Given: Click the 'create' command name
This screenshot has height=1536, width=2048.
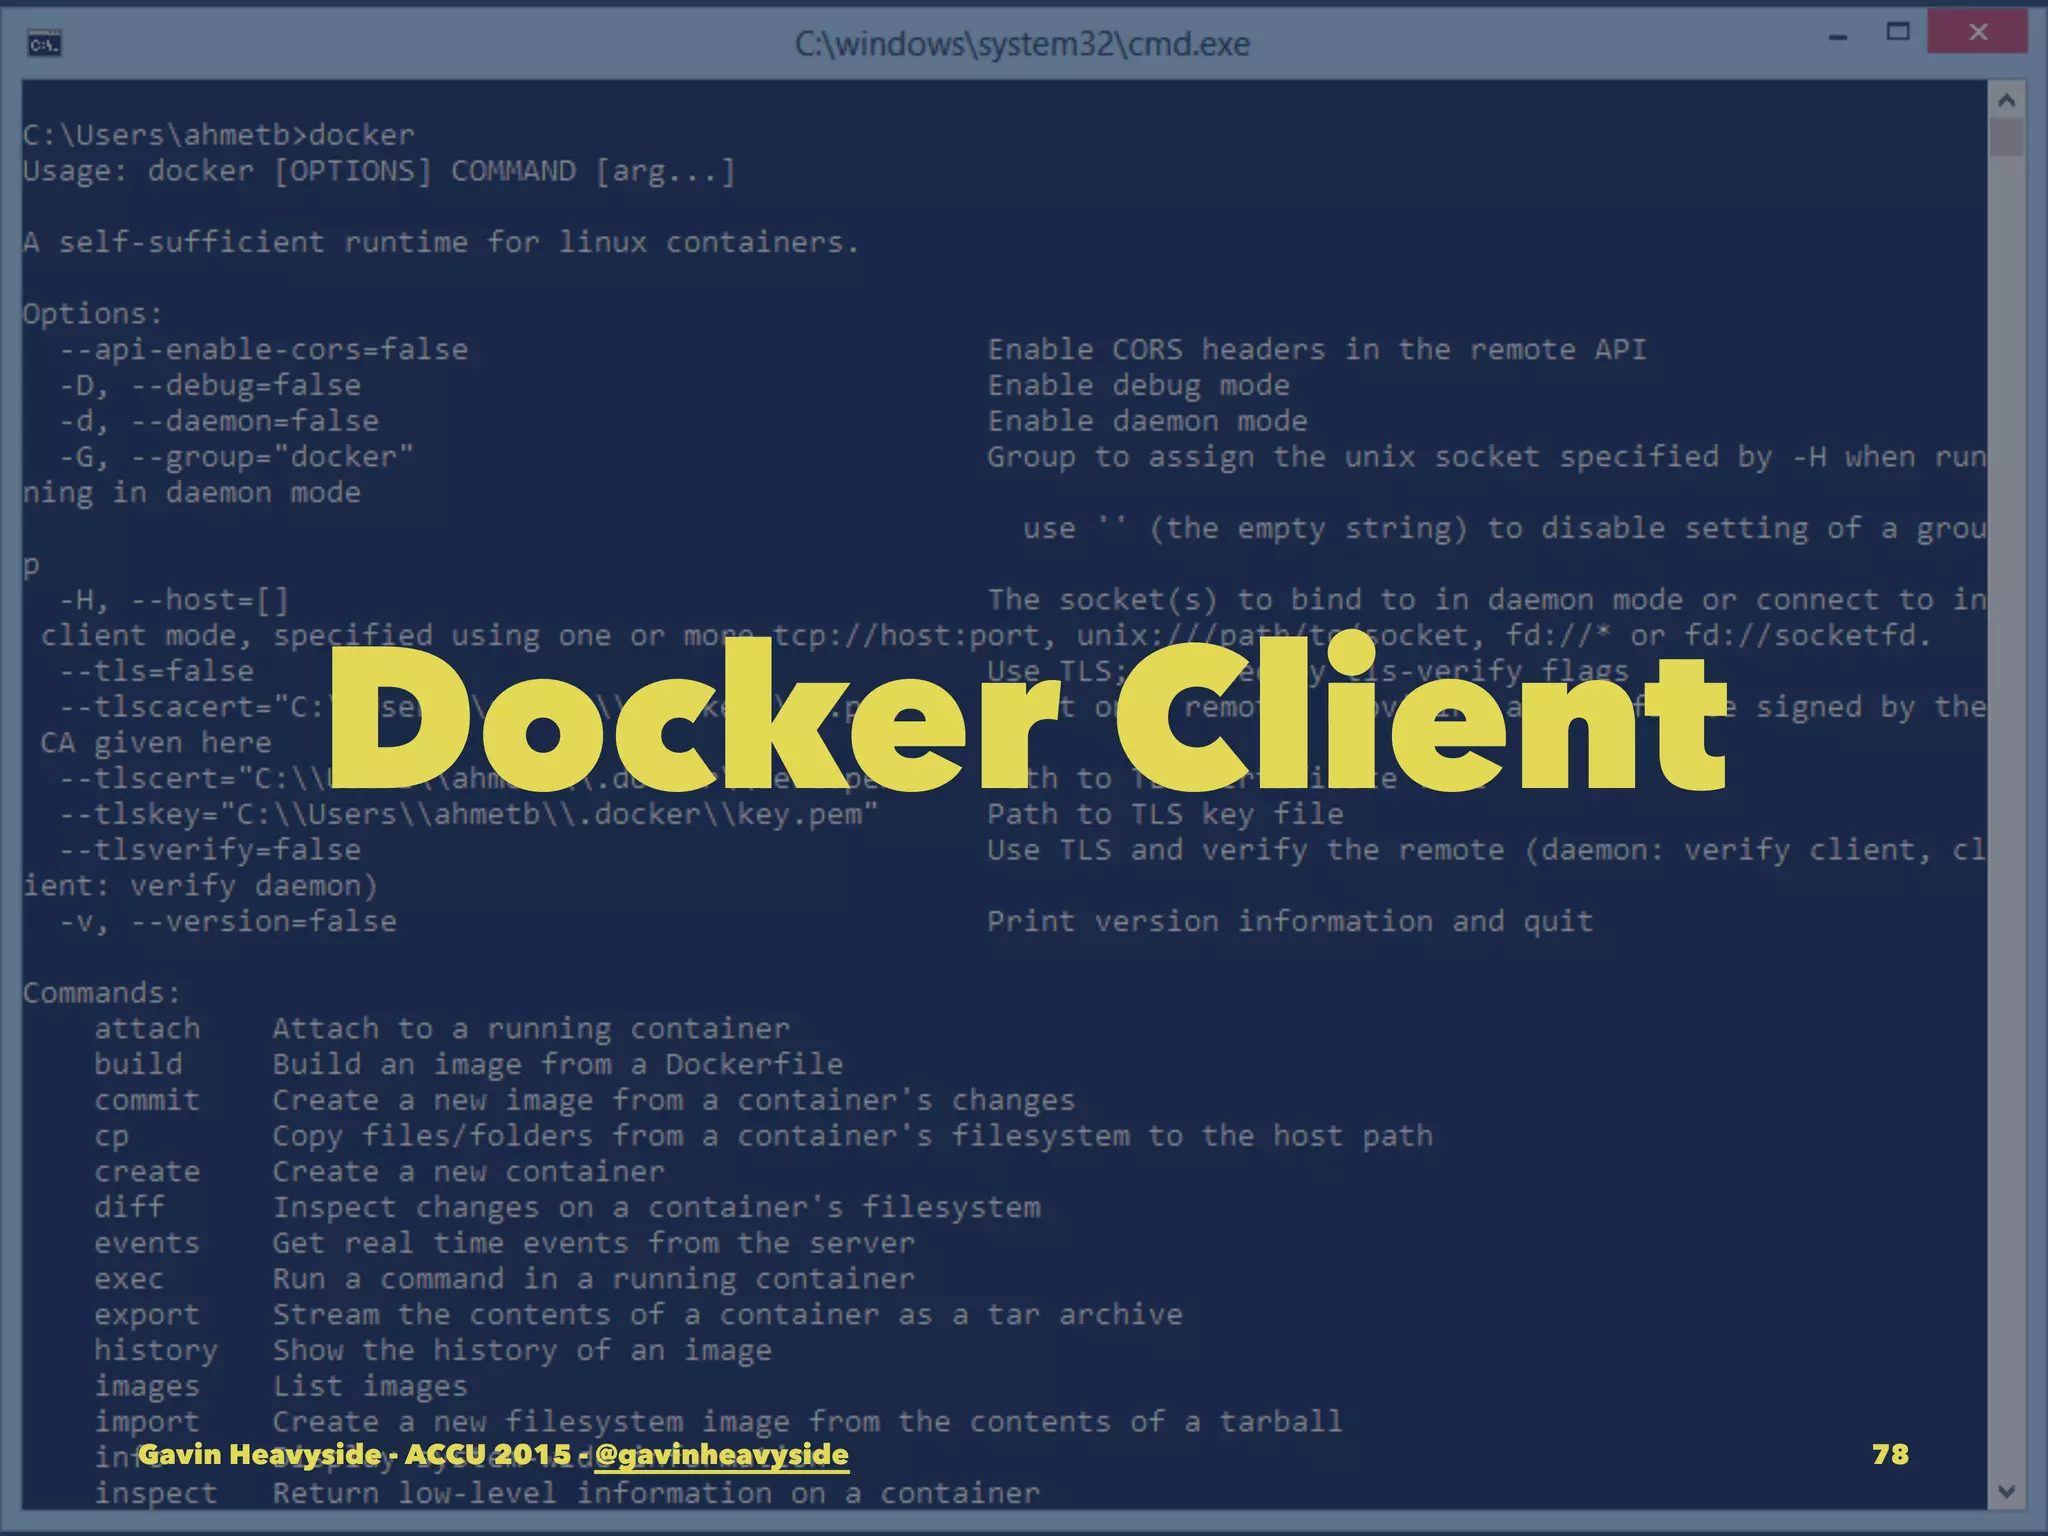Looking at the screenshot, I should 147,1172.
